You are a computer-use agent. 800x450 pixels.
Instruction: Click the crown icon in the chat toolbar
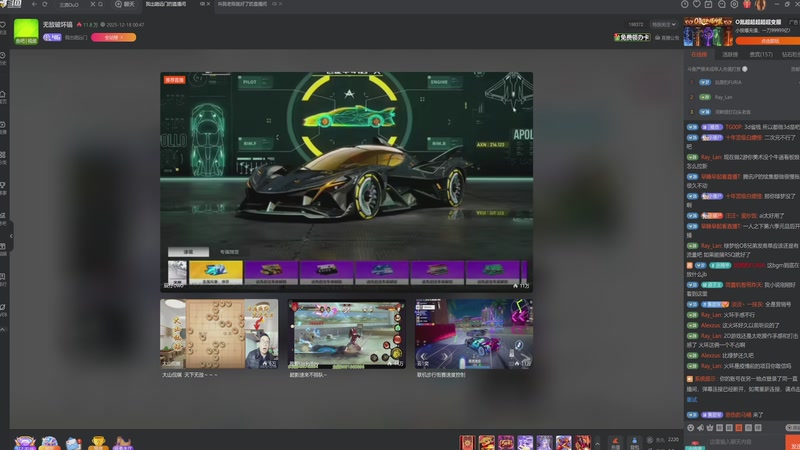pyautogui.click(x=710, y=428)
